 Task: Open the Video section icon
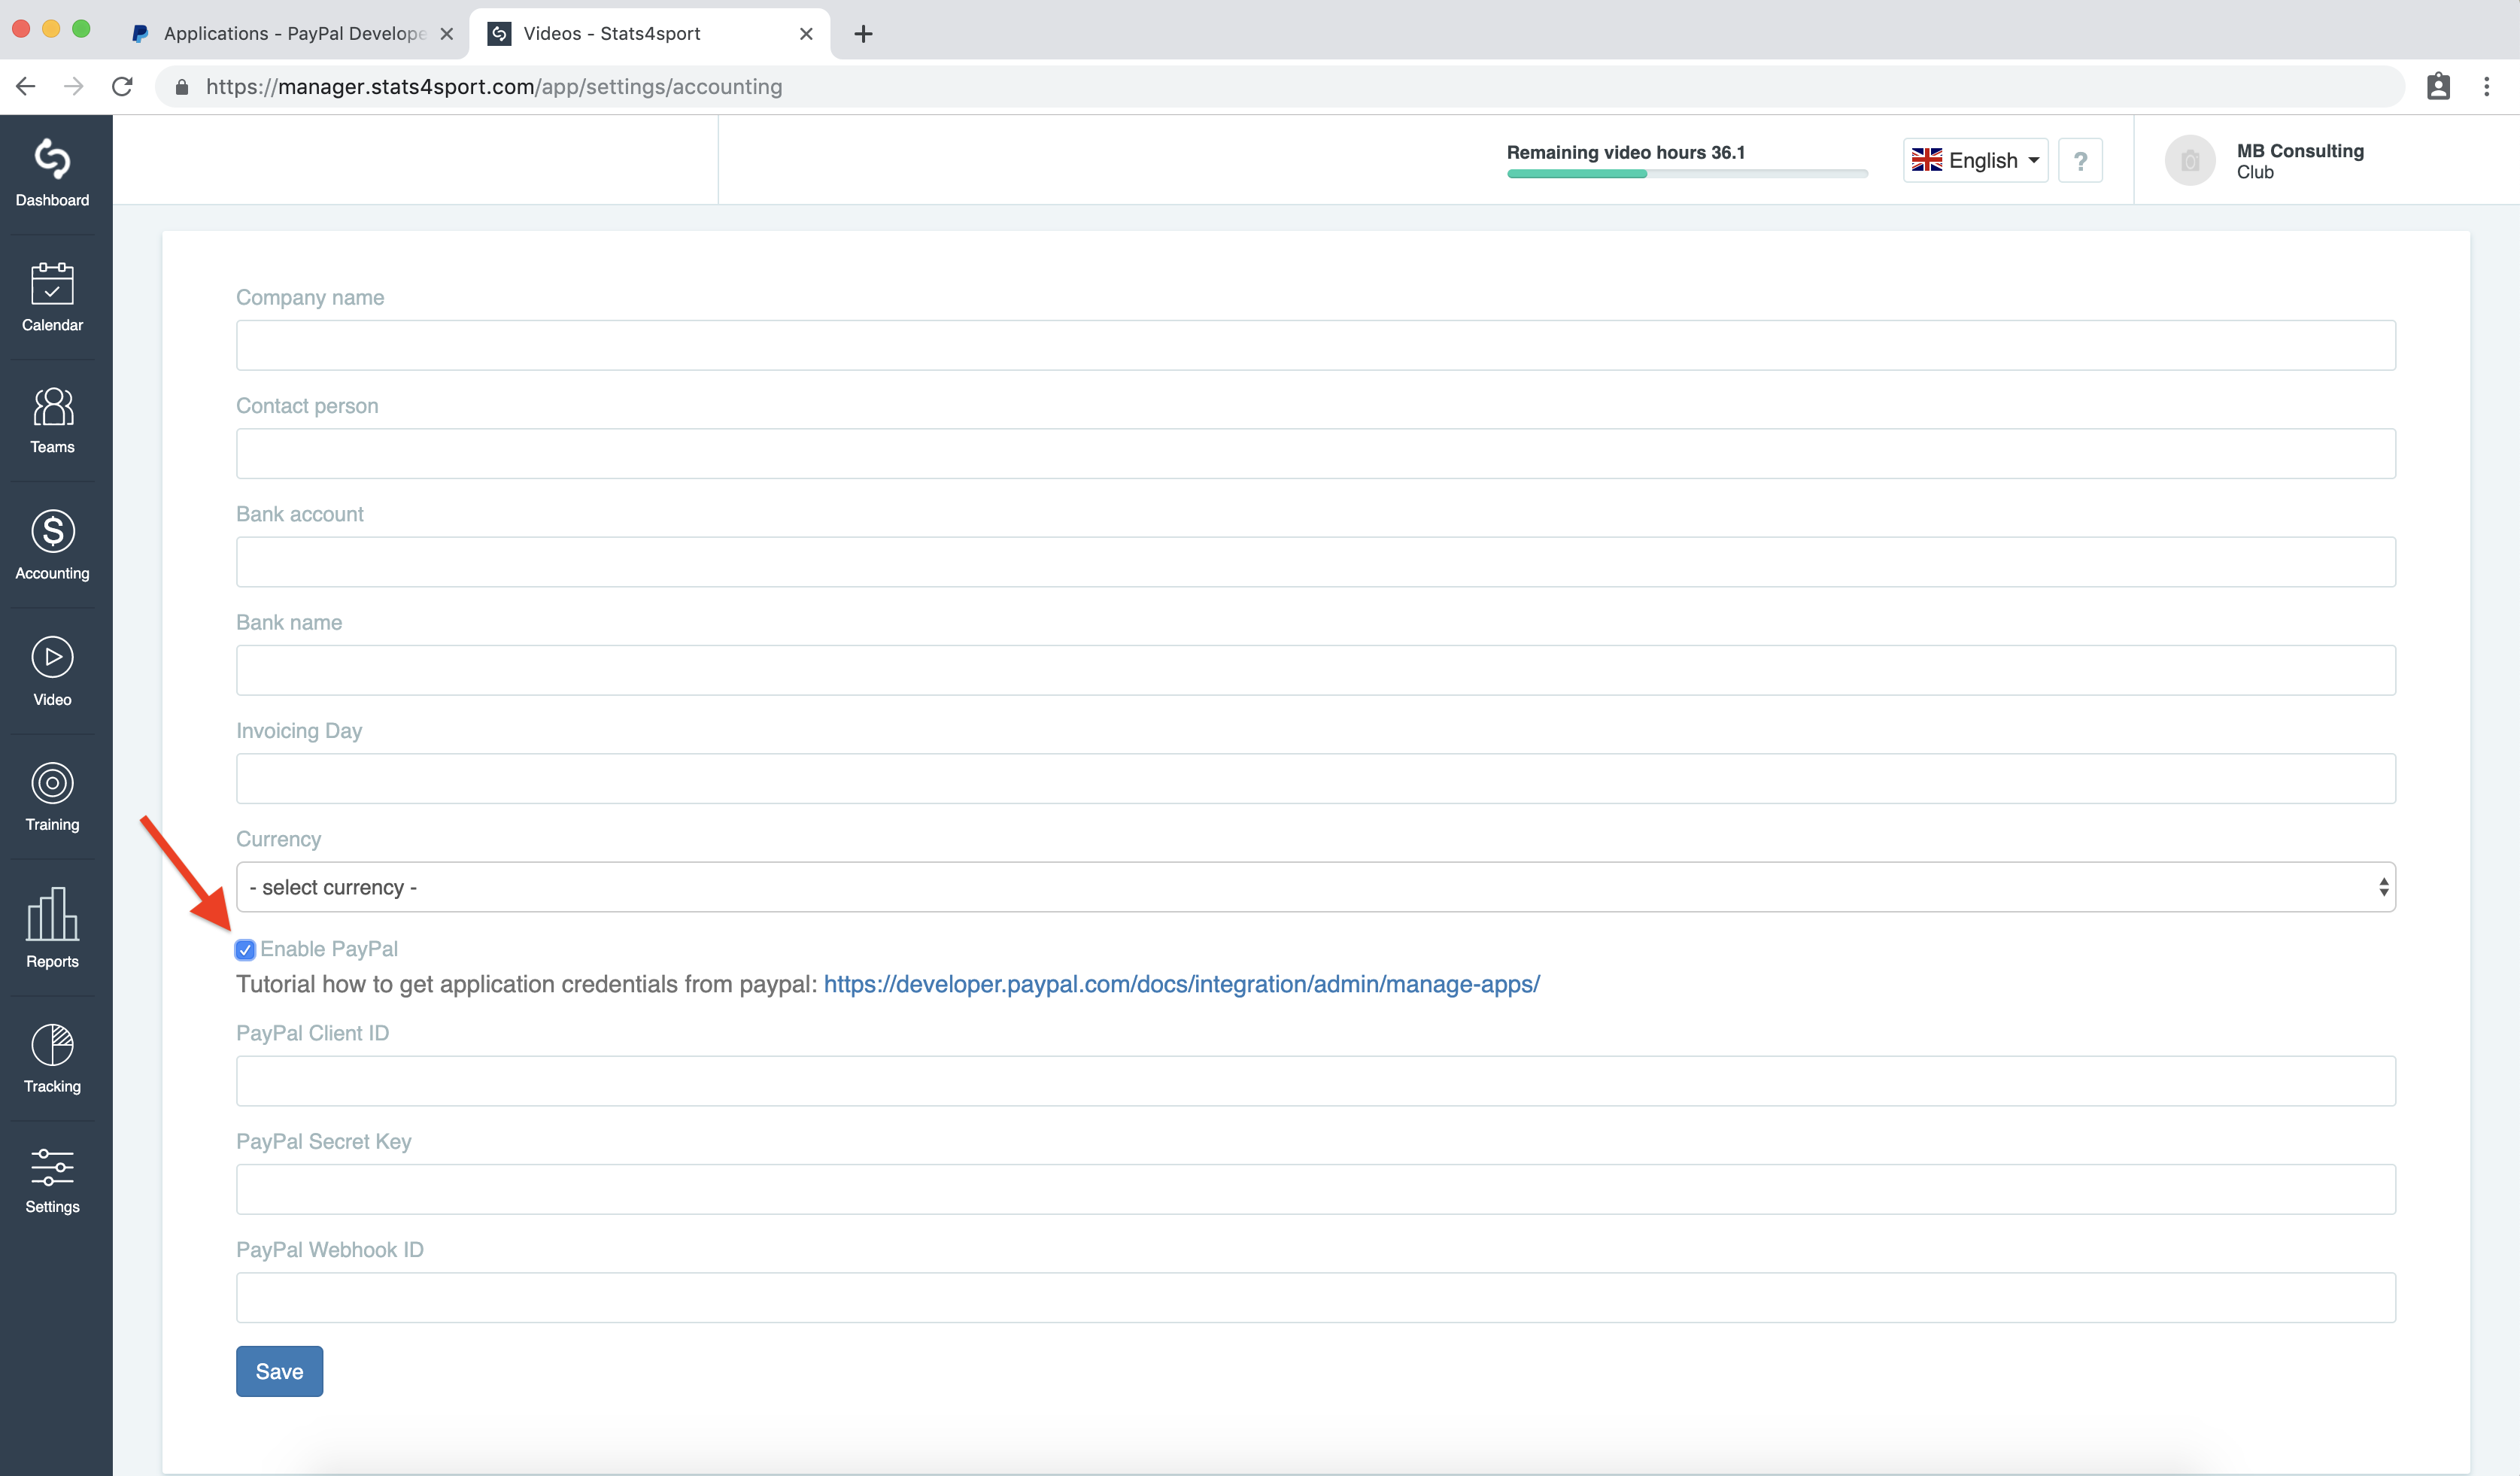click(x=52, y=657)
